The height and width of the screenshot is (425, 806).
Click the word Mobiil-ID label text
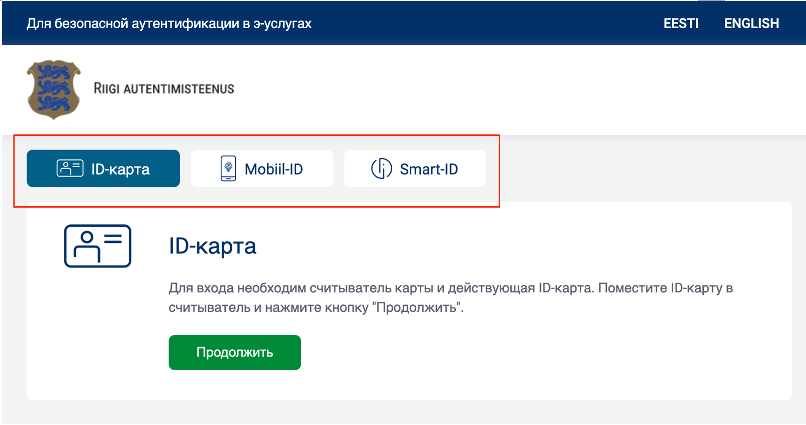coord(274,169)
